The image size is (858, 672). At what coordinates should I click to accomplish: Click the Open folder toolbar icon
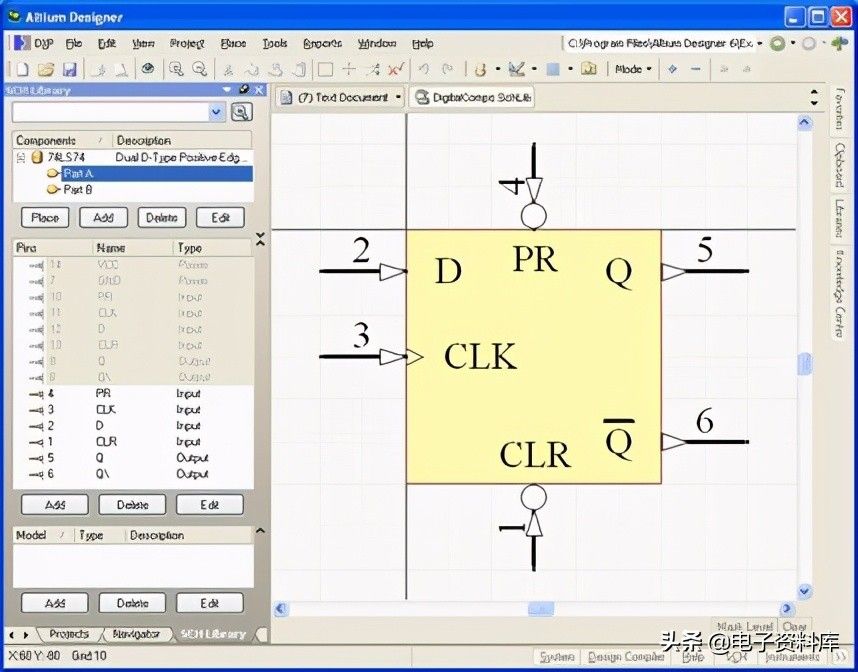tap(45, 69)
